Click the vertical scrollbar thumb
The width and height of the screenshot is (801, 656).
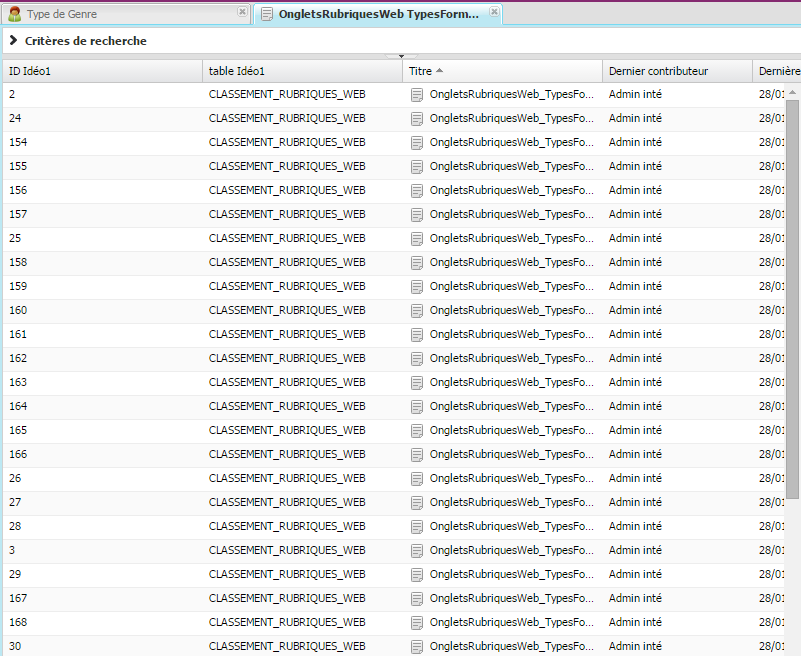[792, 300]
